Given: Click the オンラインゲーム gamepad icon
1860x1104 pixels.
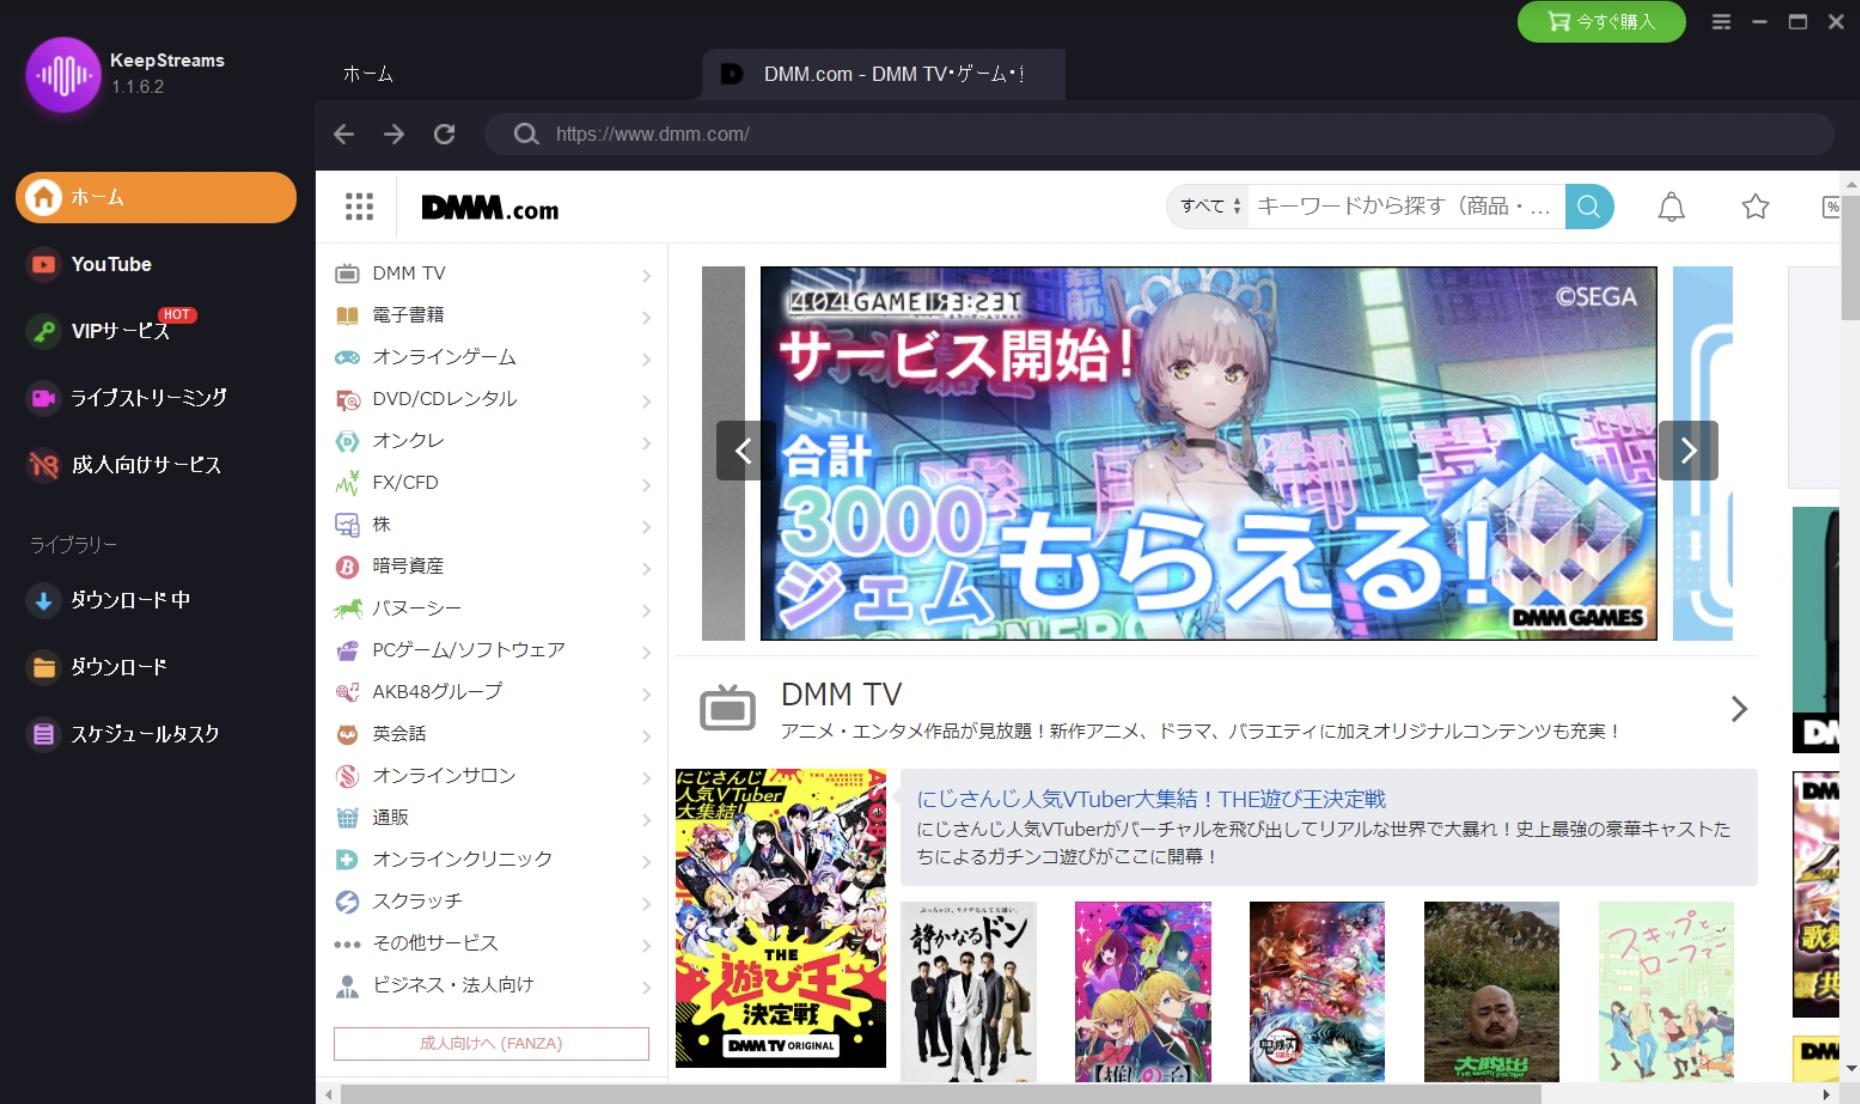Looking at the screenshot, I should click(347, 358).
